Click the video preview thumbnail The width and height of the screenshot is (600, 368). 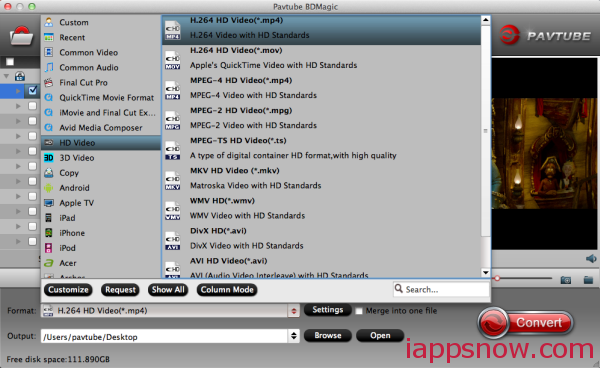tap(544, 153)
